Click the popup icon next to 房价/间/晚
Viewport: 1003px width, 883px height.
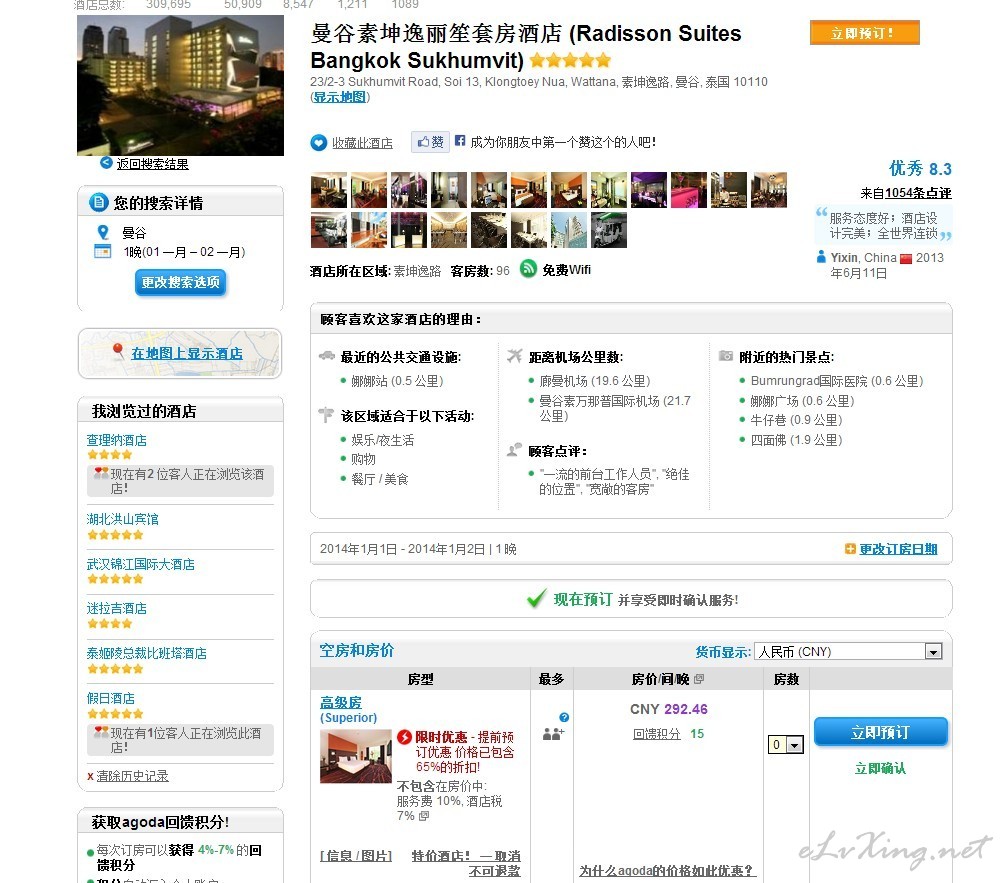click(699, 679)
